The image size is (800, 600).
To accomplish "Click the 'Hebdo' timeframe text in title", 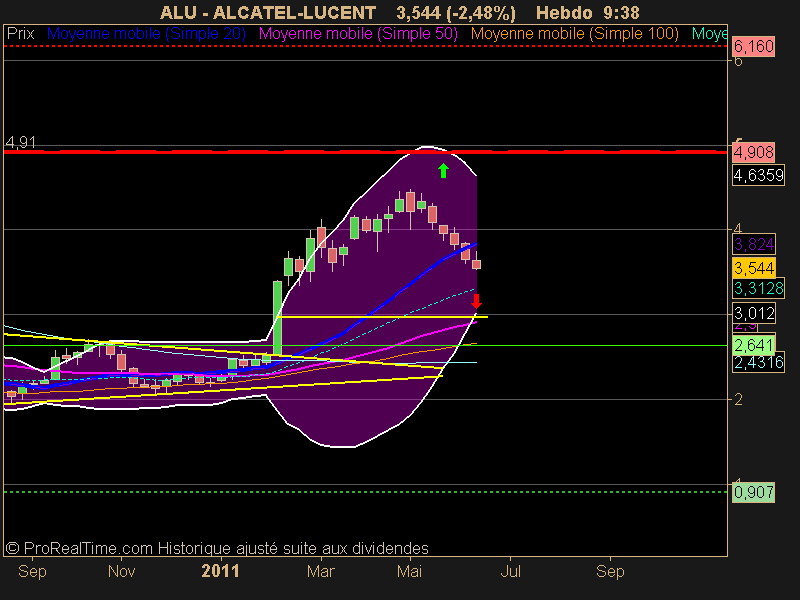I will 564,13.
